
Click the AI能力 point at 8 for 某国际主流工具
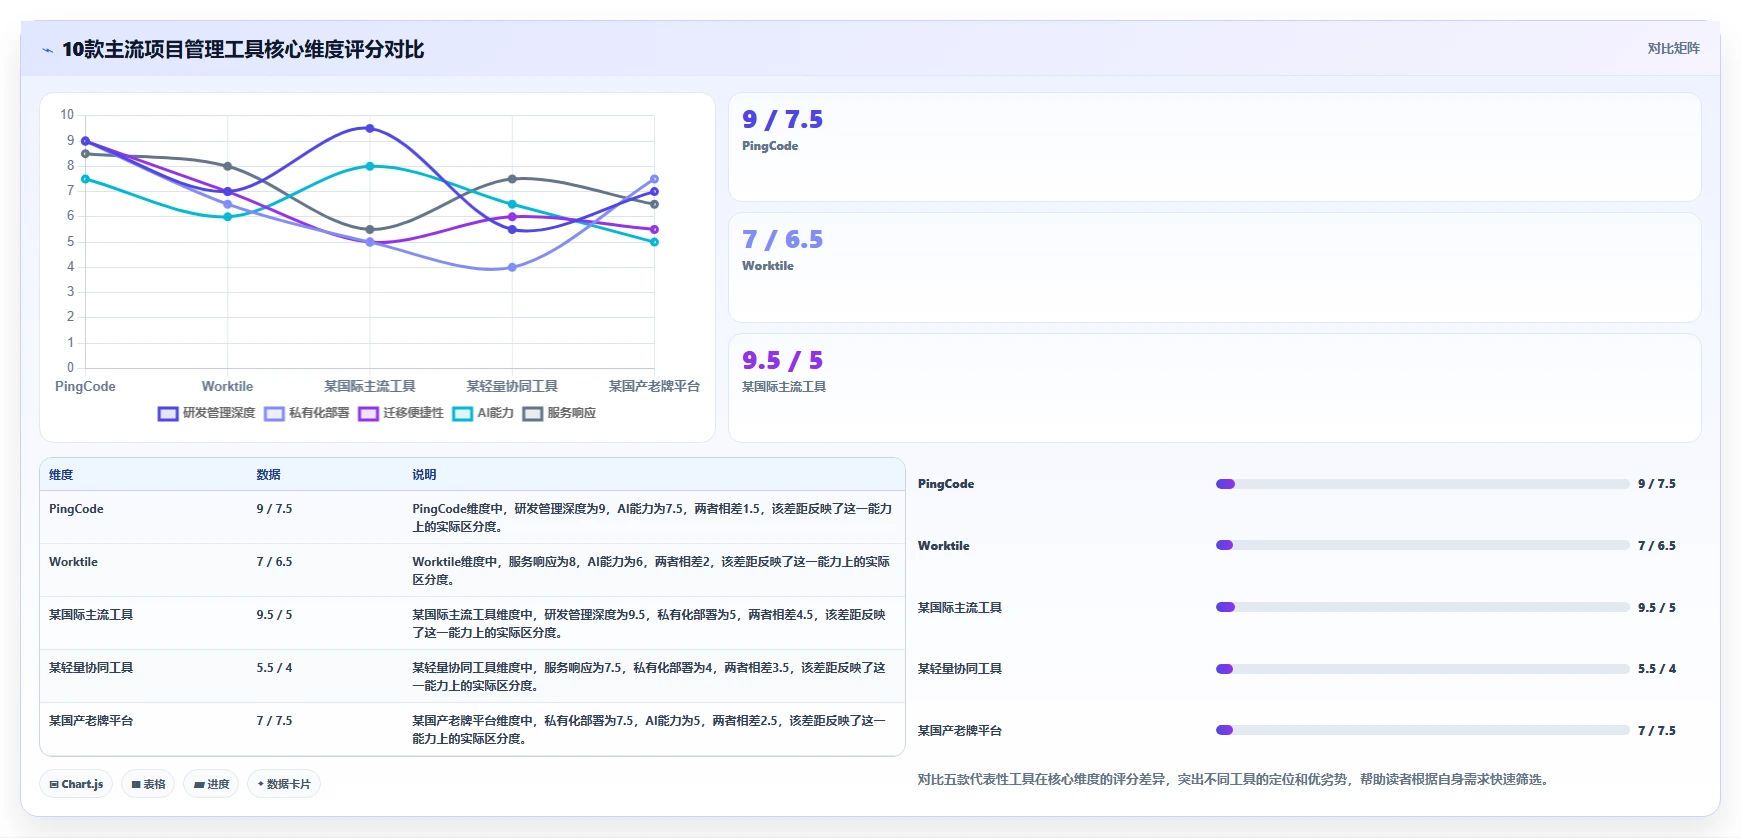[370, 166]
